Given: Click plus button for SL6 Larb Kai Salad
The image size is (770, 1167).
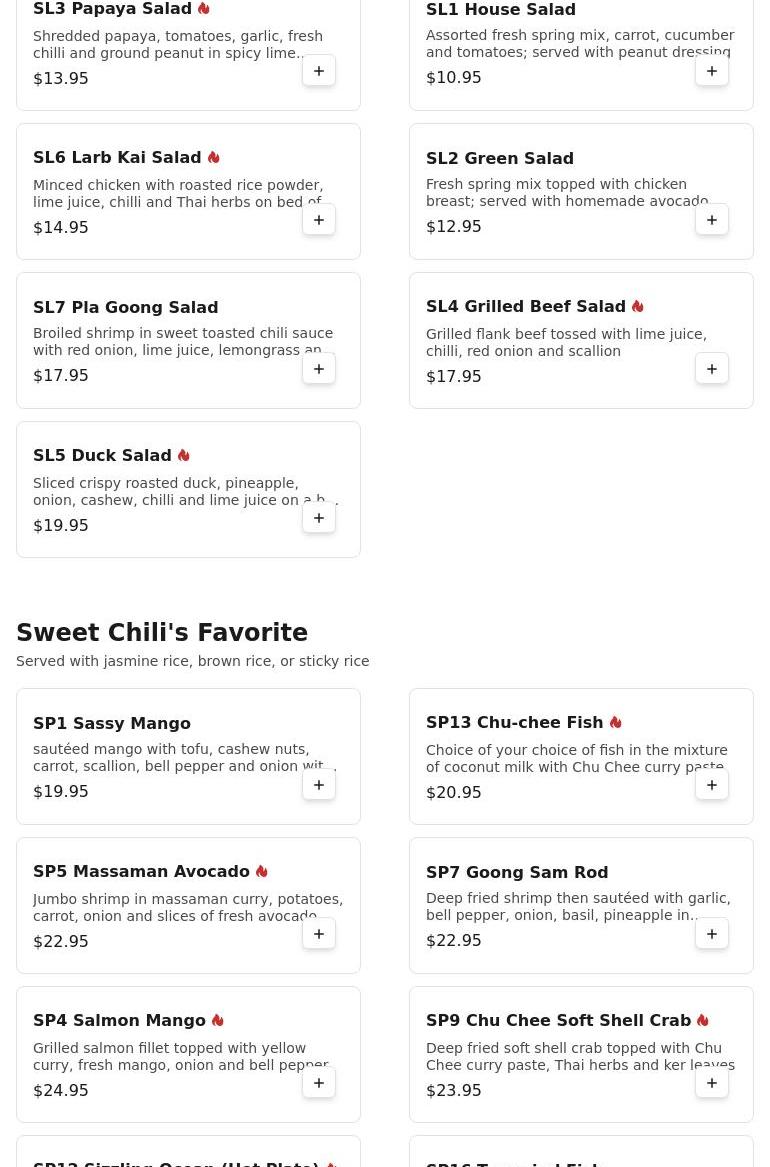Looking at the screenshot, I should click(318, 220).
